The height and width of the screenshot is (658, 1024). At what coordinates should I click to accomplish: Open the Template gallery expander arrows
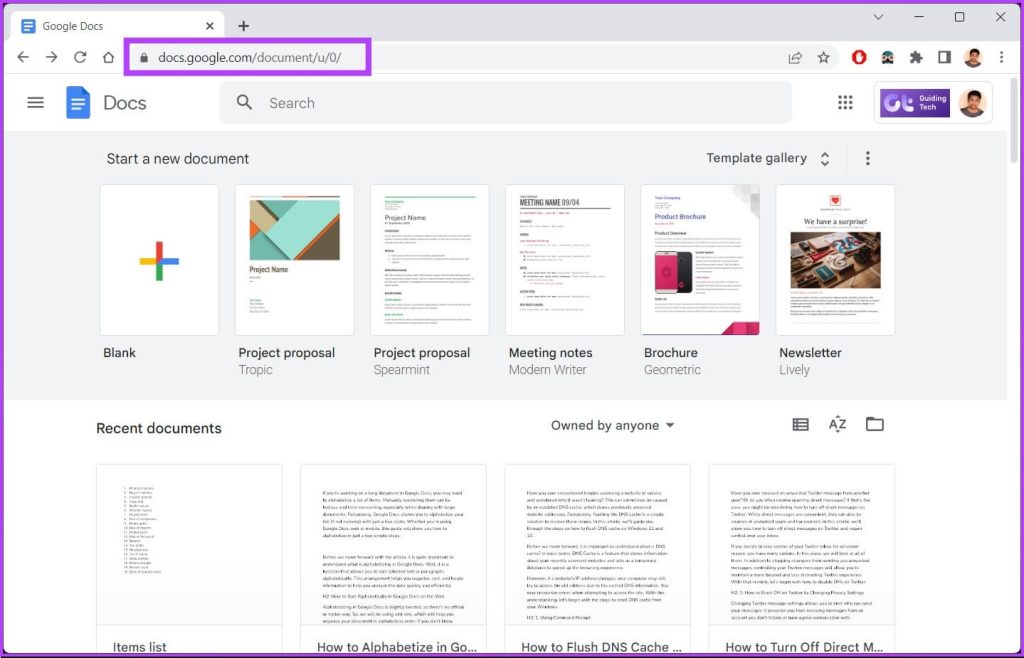(823, 158)
